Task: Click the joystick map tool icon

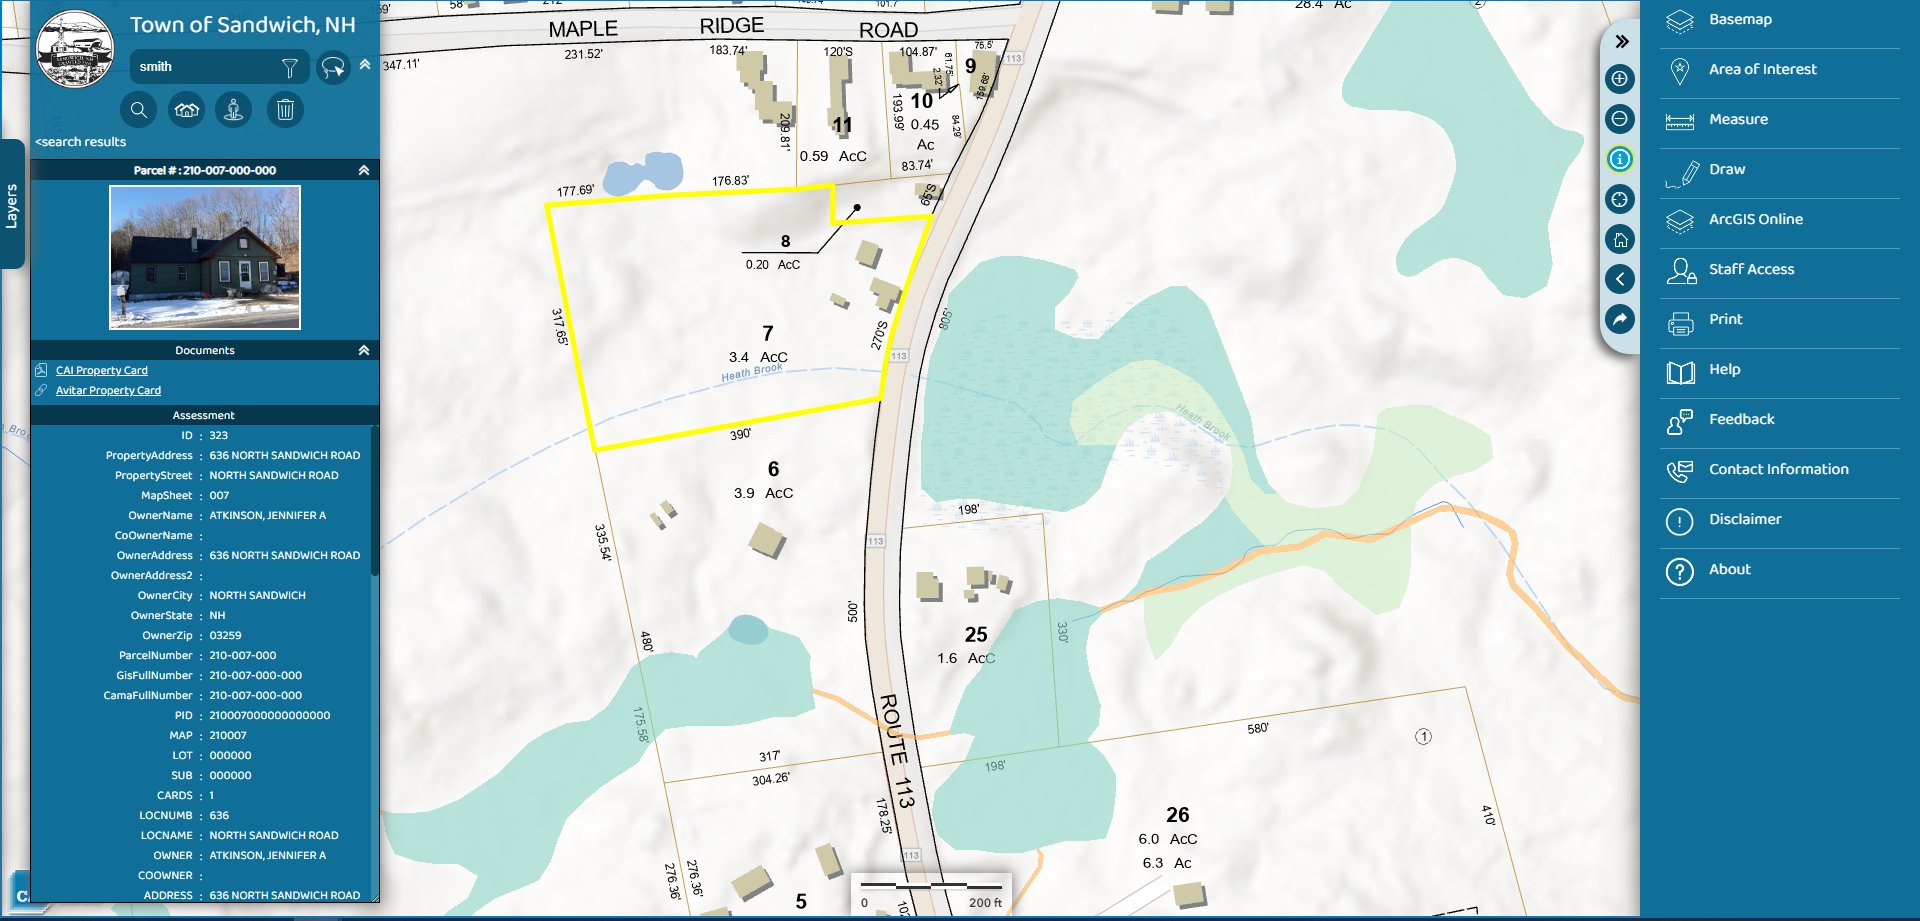Action: pos(234,110)
